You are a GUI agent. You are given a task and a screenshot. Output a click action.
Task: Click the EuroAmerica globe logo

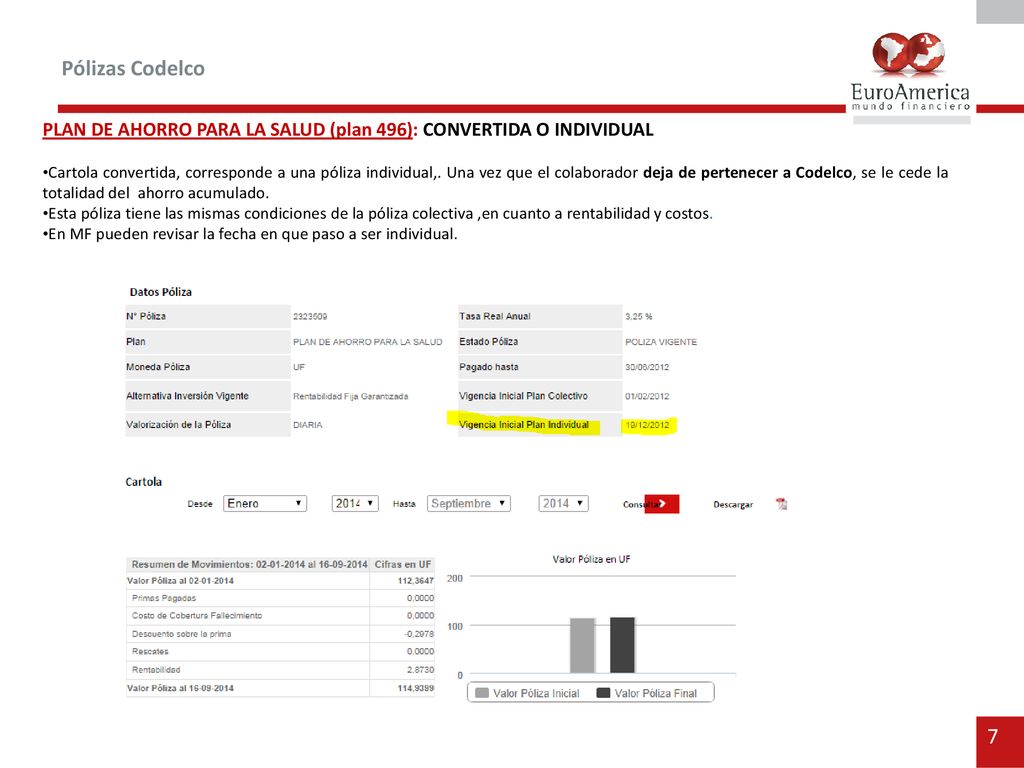pyautogui.click(x=908, y=52)
